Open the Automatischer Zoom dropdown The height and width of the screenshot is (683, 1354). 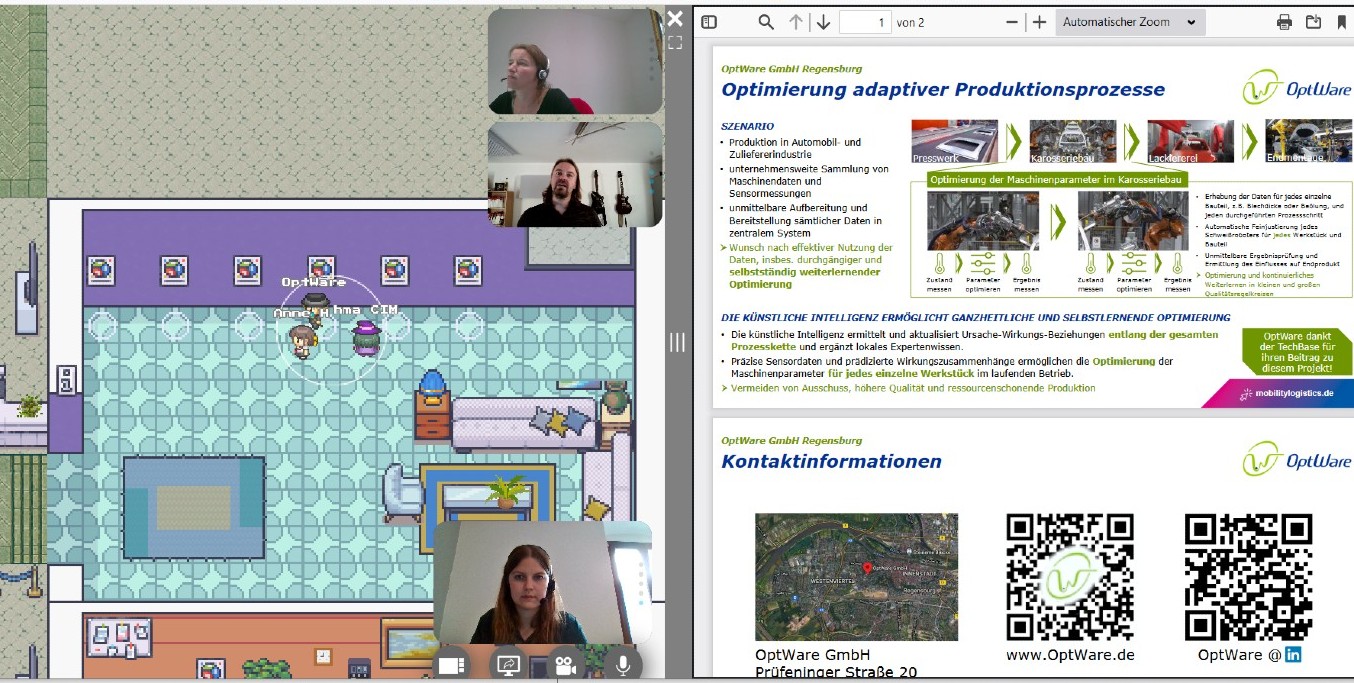pos(1129,22)
